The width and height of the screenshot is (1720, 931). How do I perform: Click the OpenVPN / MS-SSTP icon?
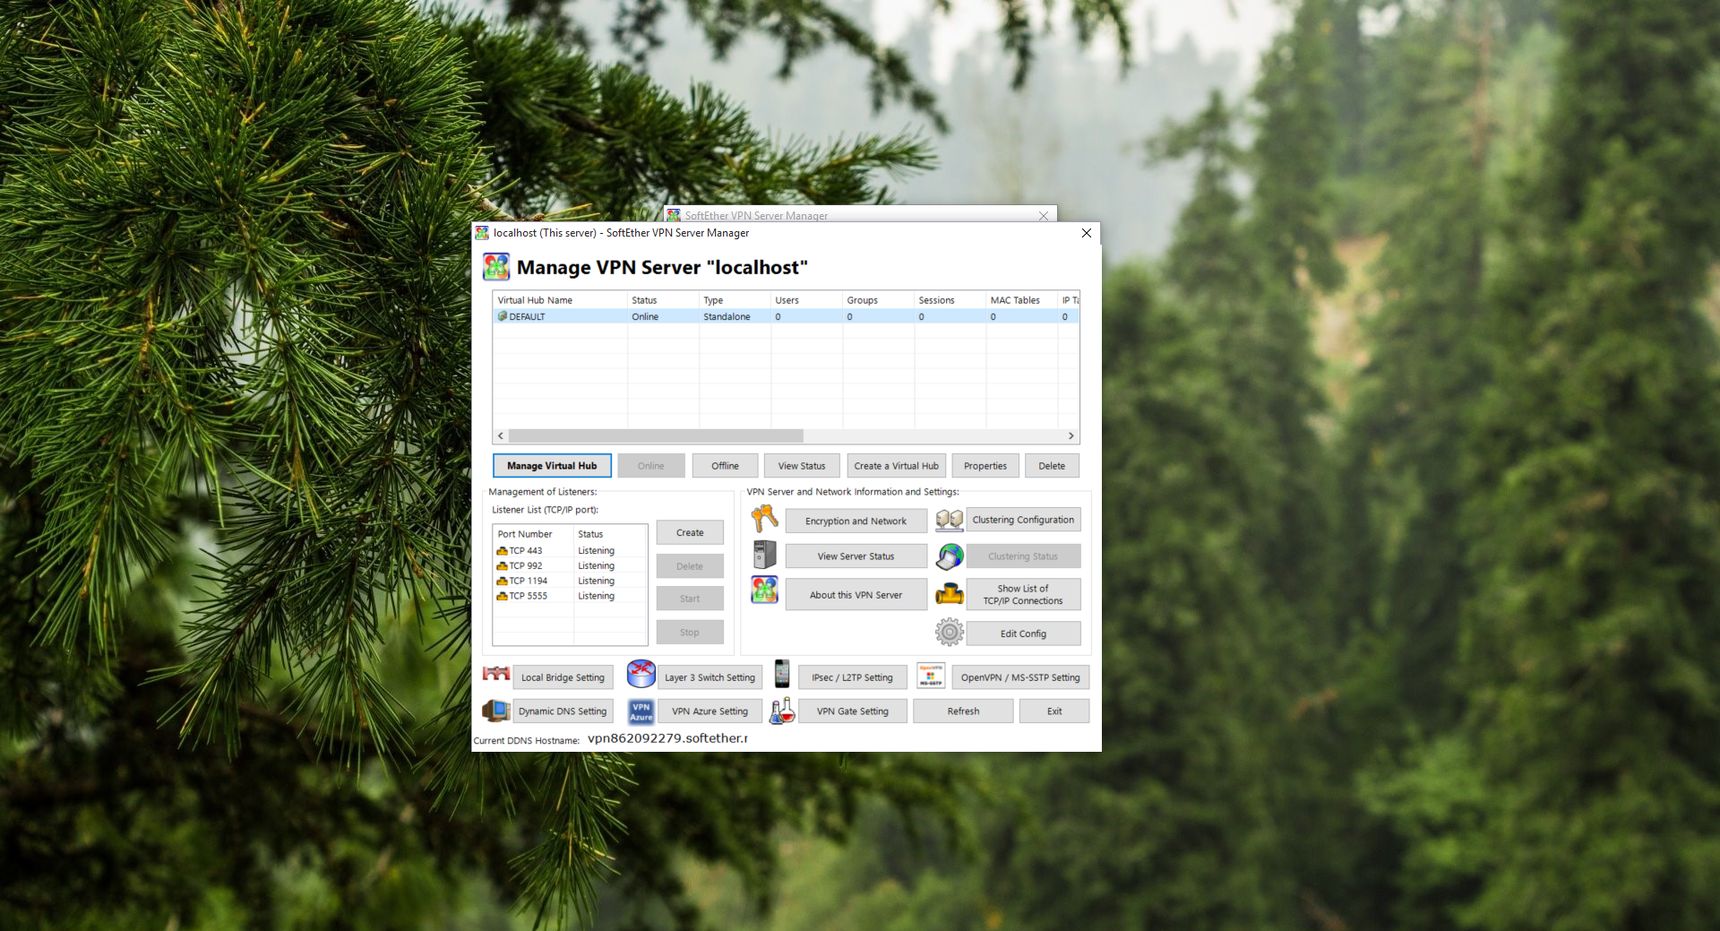tap(931, 676)
